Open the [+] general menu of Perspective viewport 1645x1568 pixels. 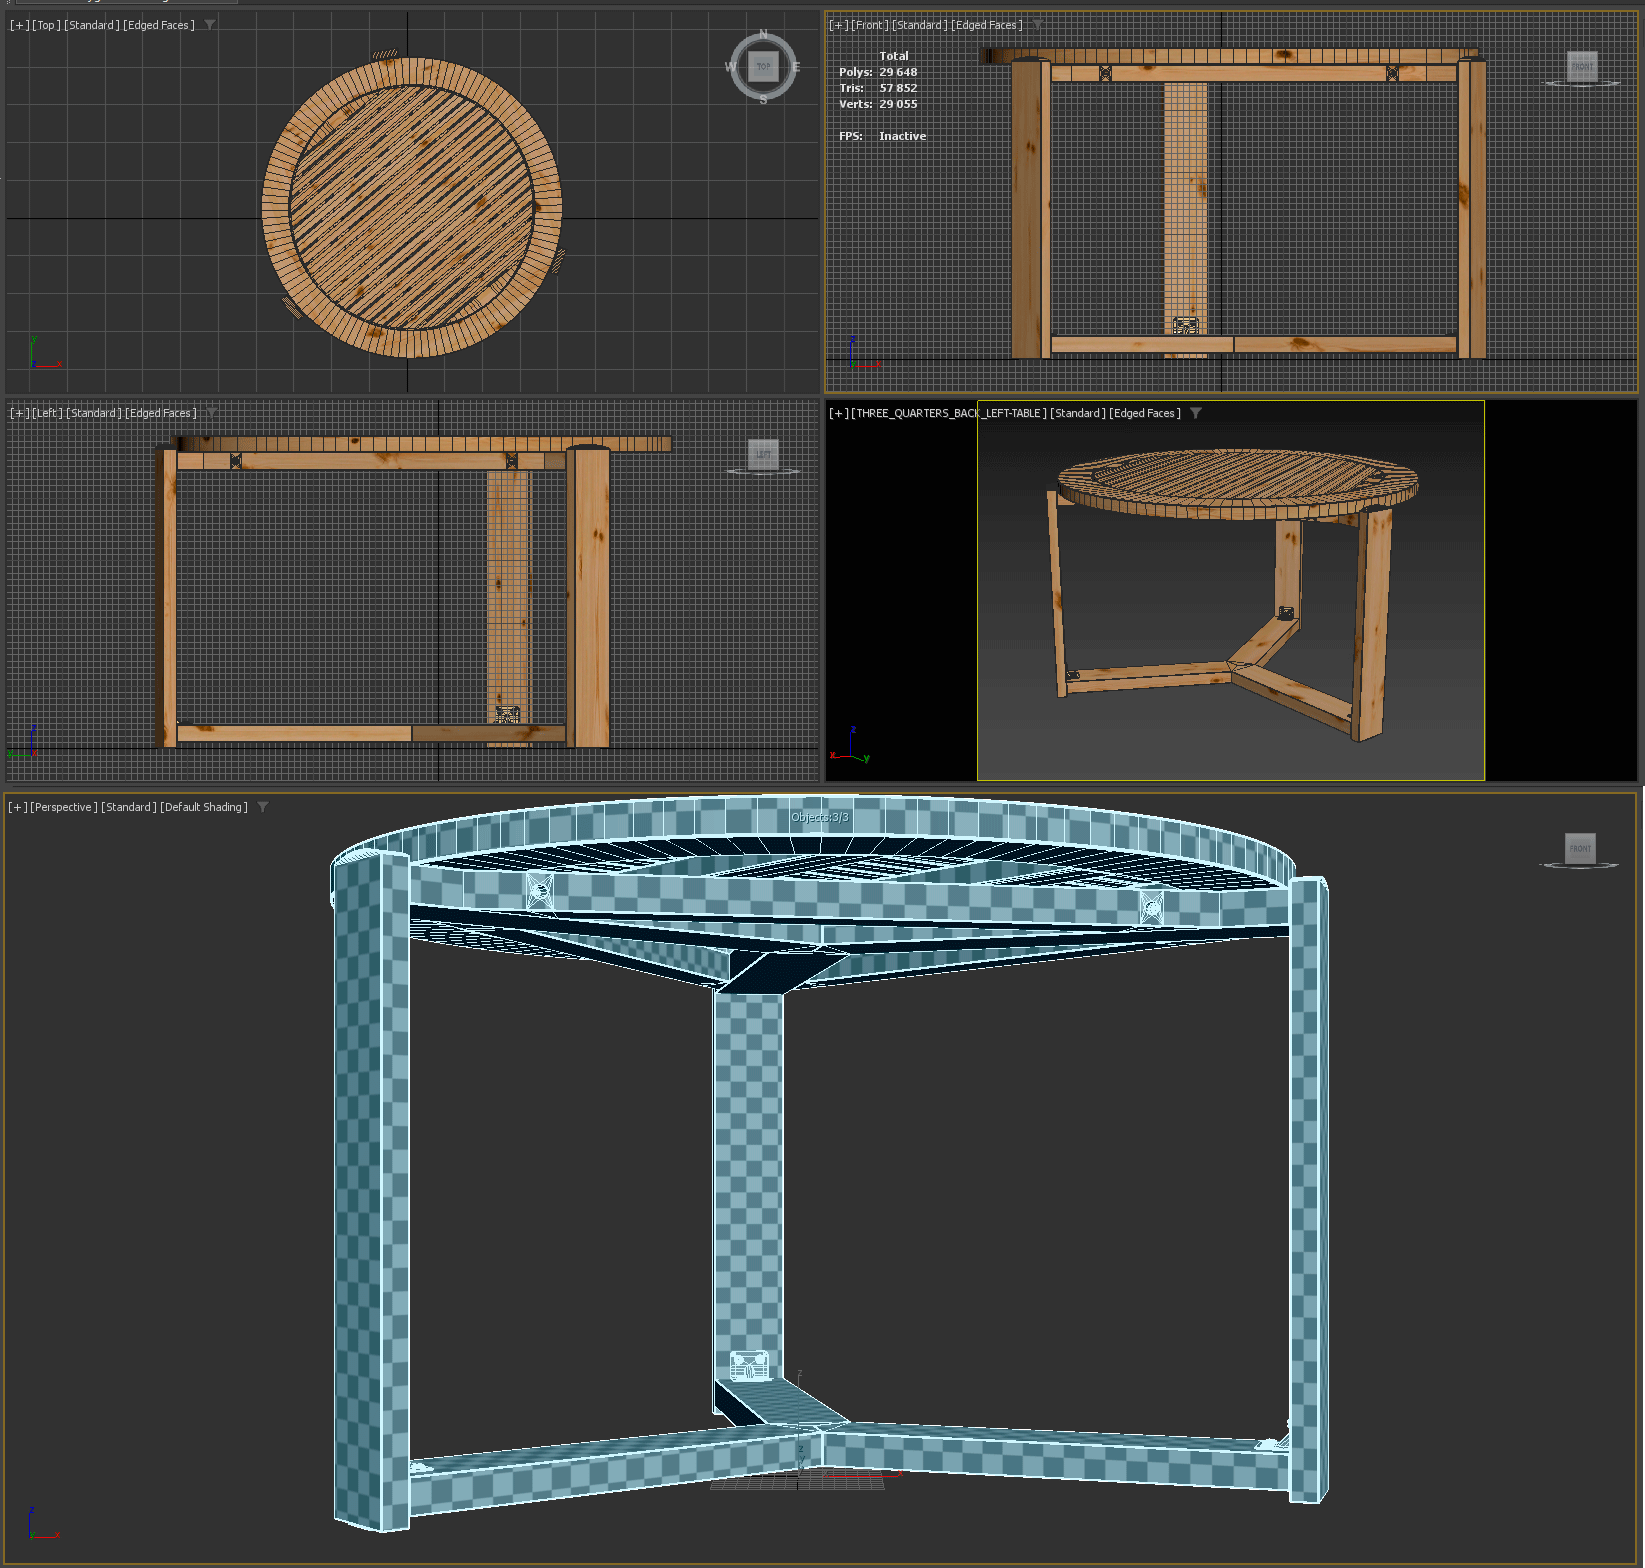pos(18,807)
